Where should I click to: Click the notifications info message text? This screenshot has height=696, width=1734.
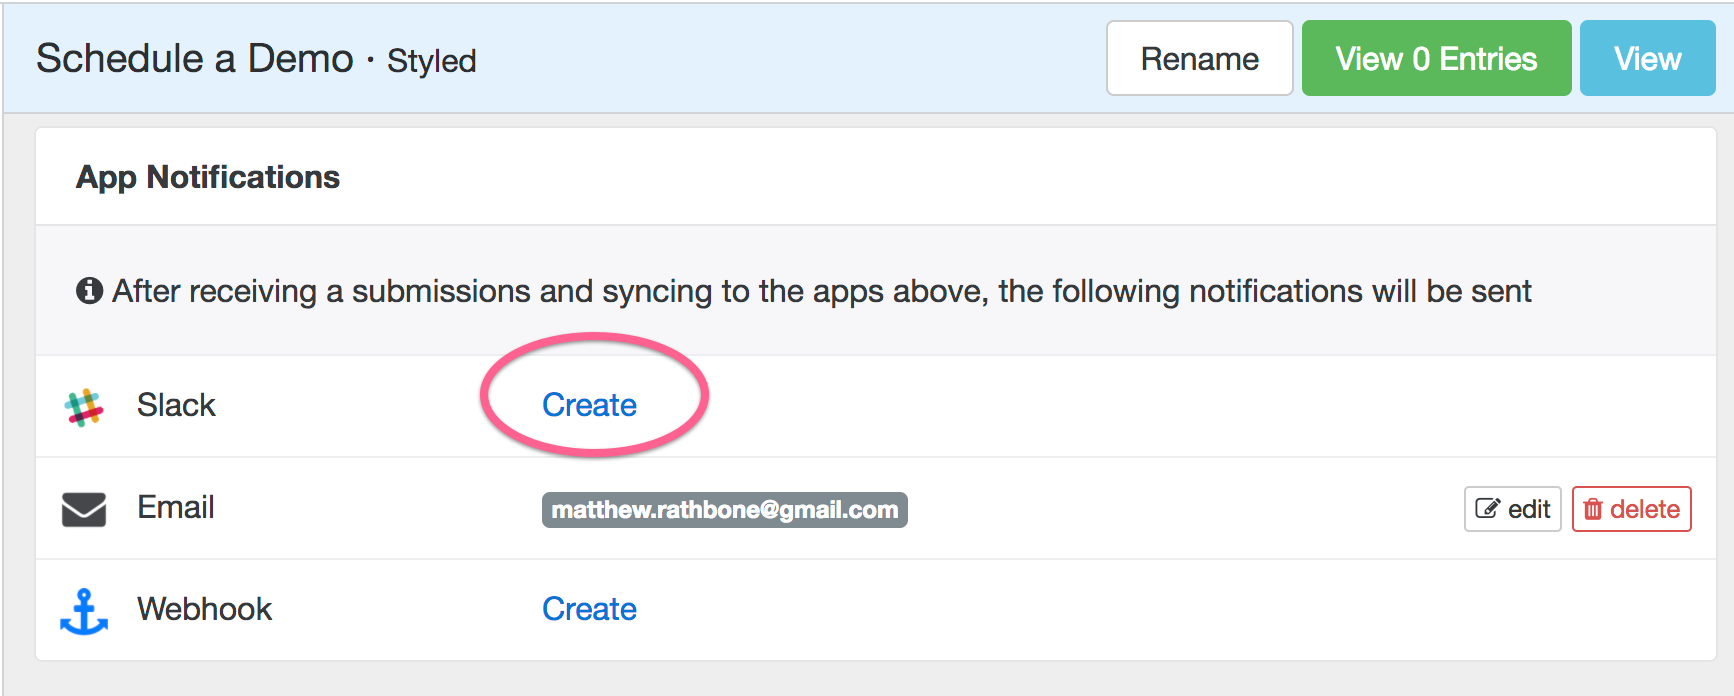pos(821,291)
